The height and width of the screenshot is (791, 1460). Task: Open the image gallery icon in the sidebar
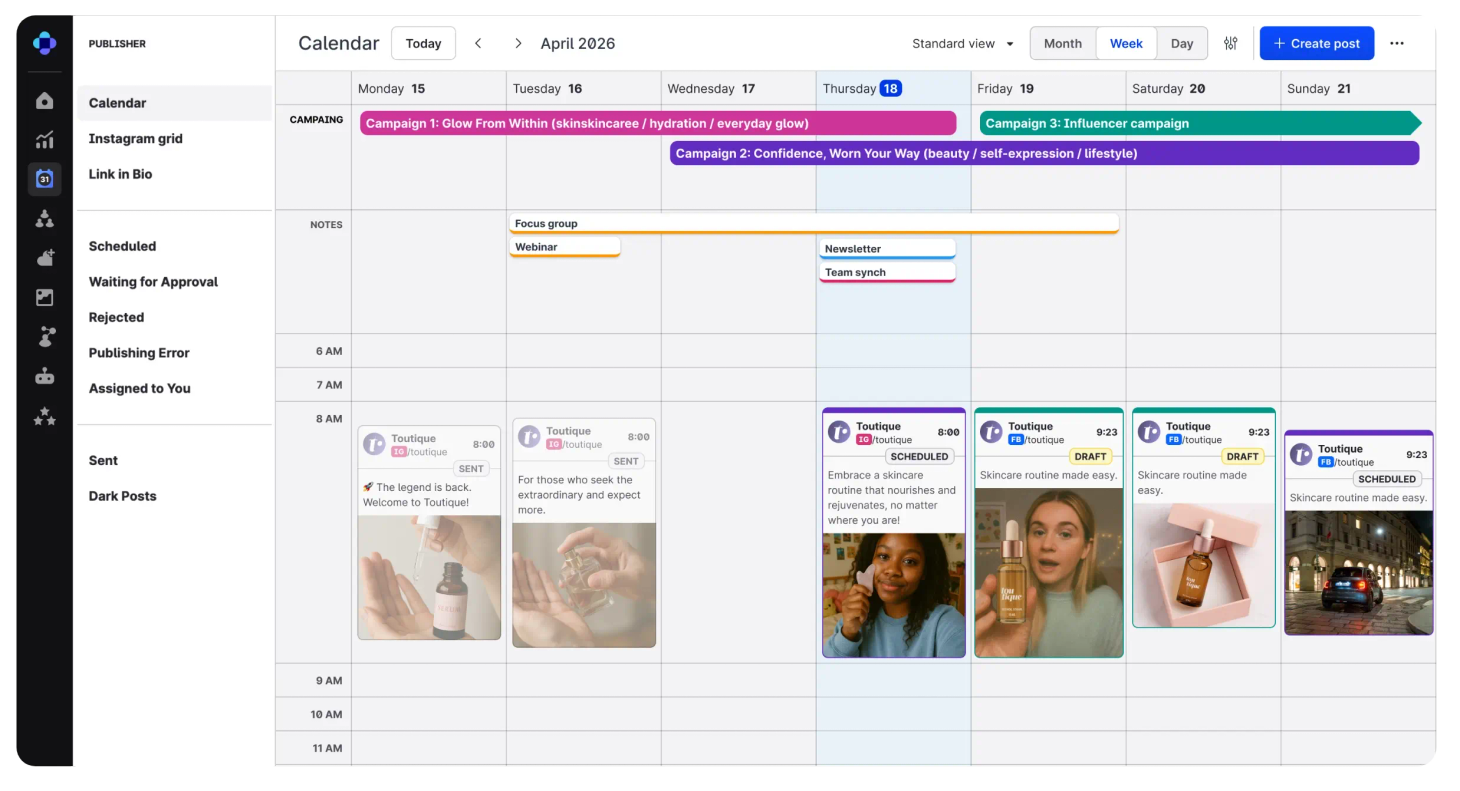(44, 297)
